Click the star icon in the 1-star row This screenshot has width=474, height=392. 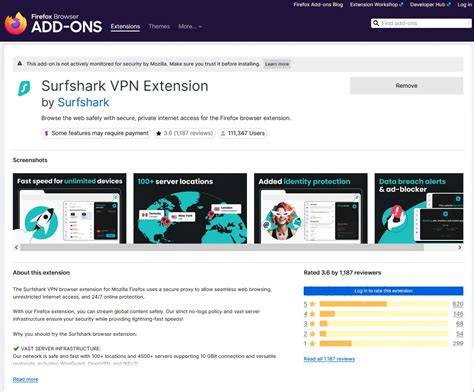[312, 343]
